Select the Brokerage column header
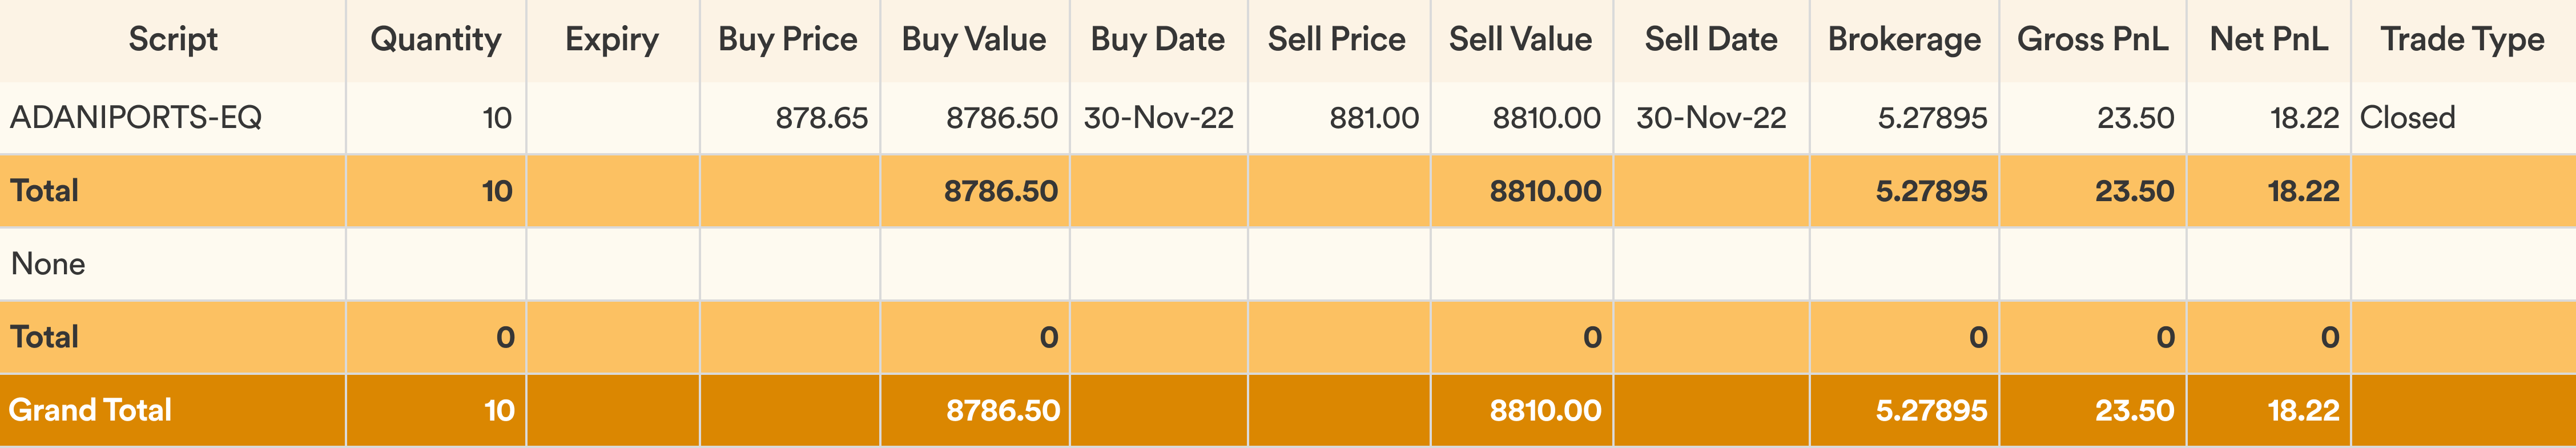 pyautogui.click(x=1904, y=40)
